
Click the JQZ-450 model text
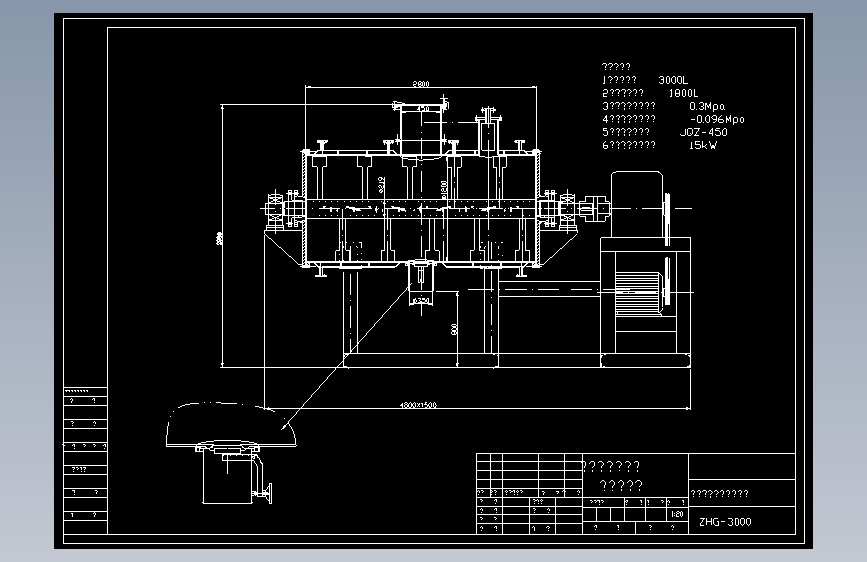[x=703, y=132]
